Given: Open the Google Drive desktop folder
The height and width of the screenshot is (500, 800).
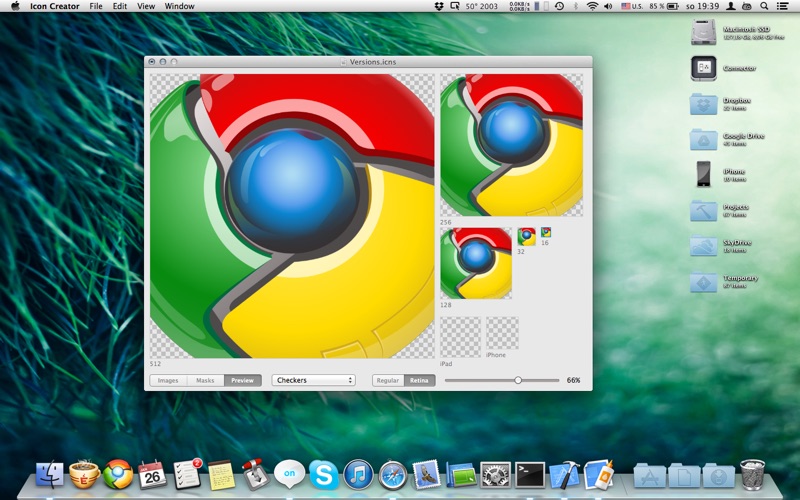Looking at the screenshot, I should tap(704, 139).
